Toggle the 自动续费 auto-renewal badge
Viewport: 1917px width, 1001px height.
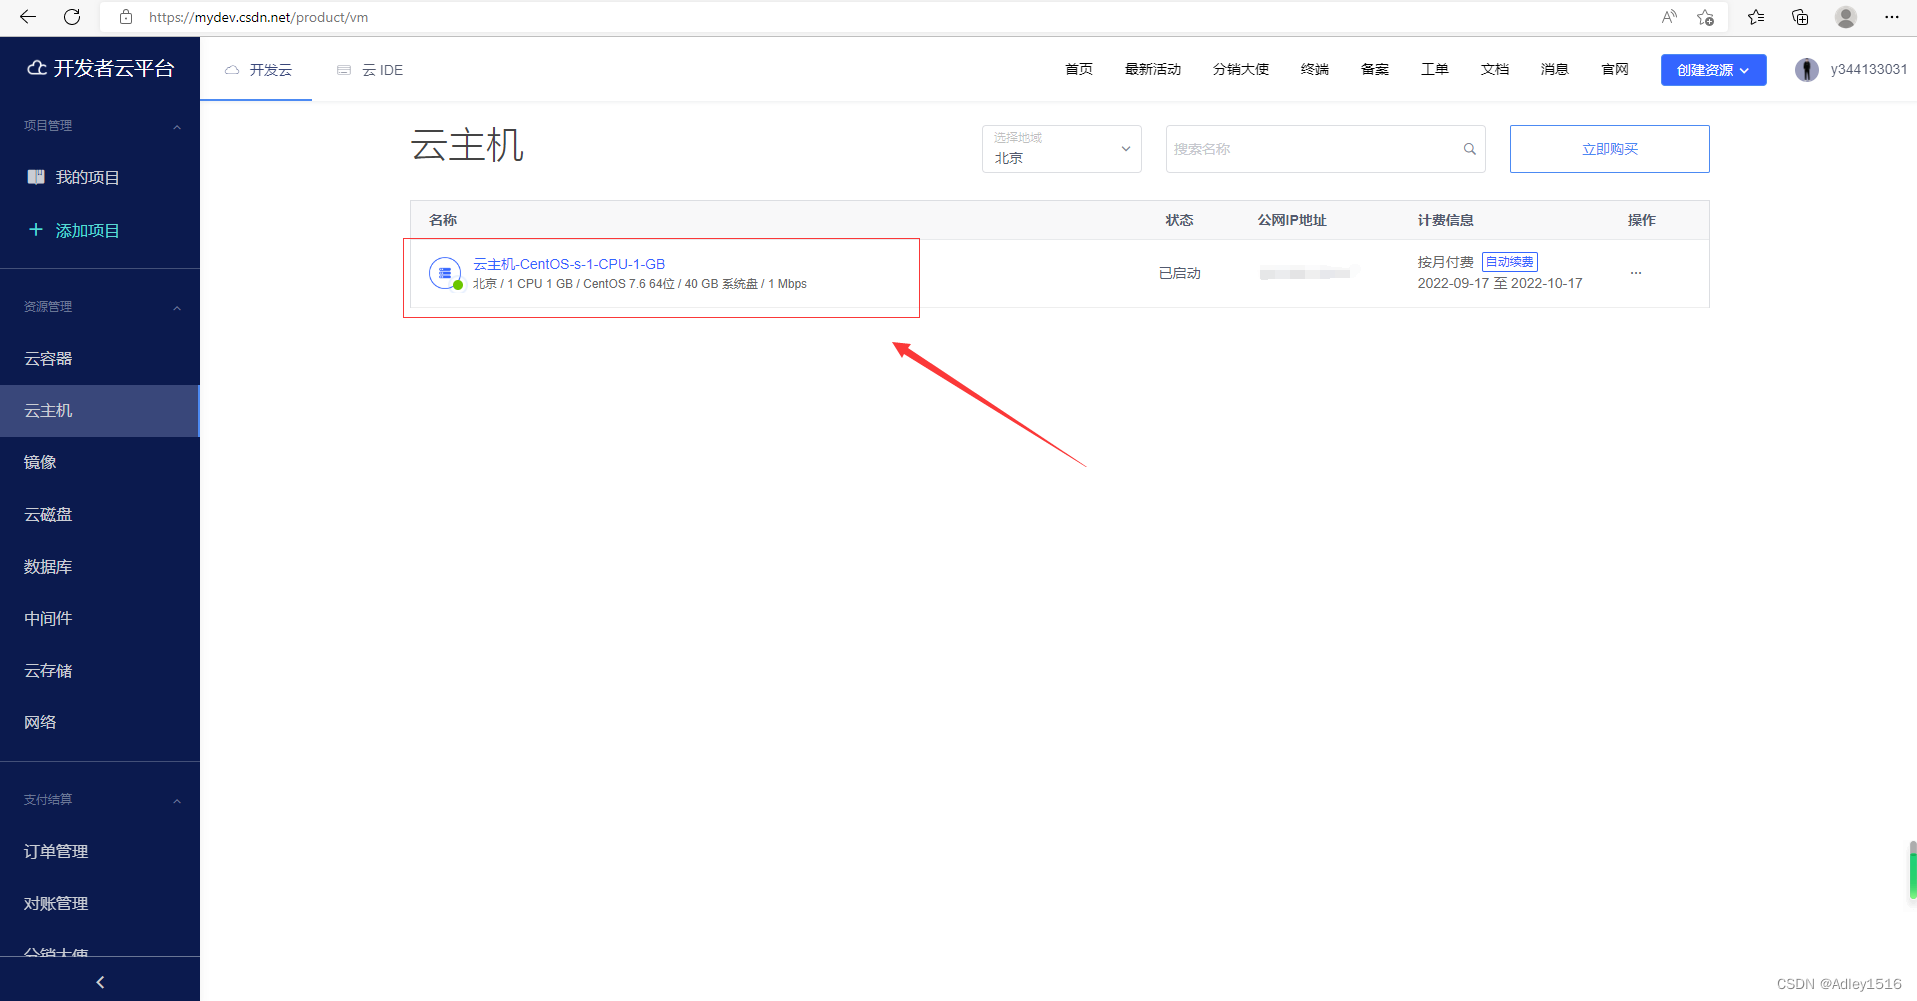point(1509,261)
